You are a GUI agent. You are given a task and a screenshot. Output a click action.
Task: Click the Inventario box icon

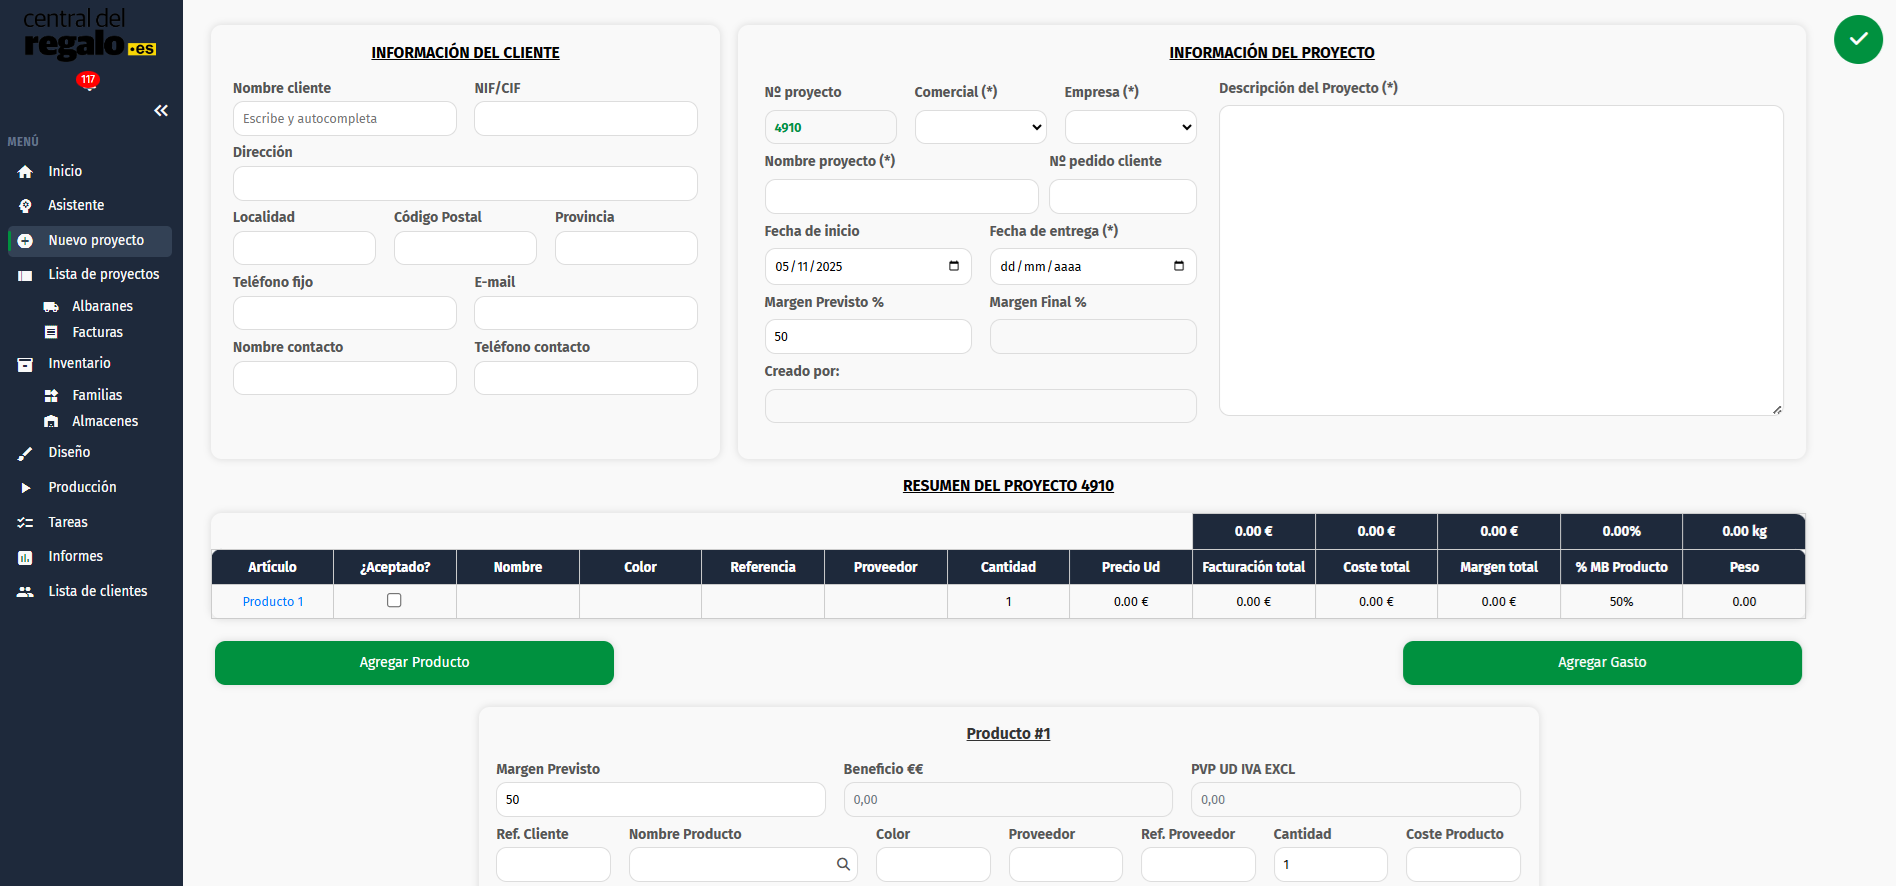pos(25,364)
